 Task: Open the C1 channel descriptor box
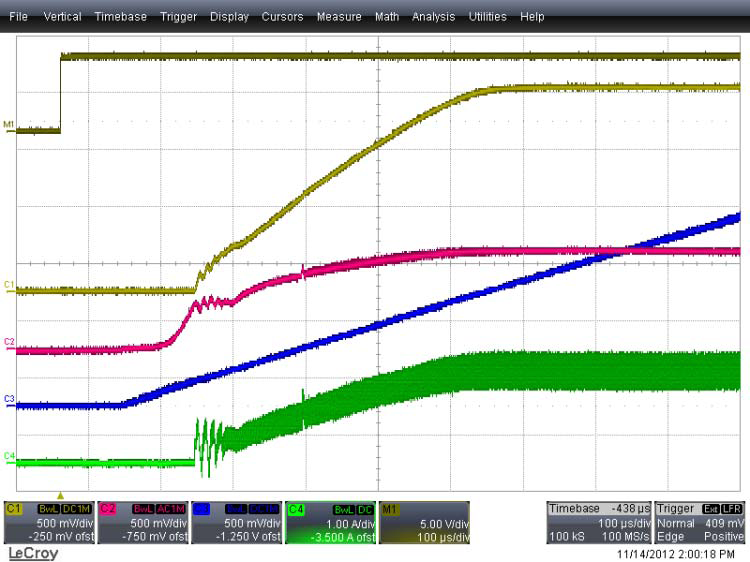pos(49,522)
